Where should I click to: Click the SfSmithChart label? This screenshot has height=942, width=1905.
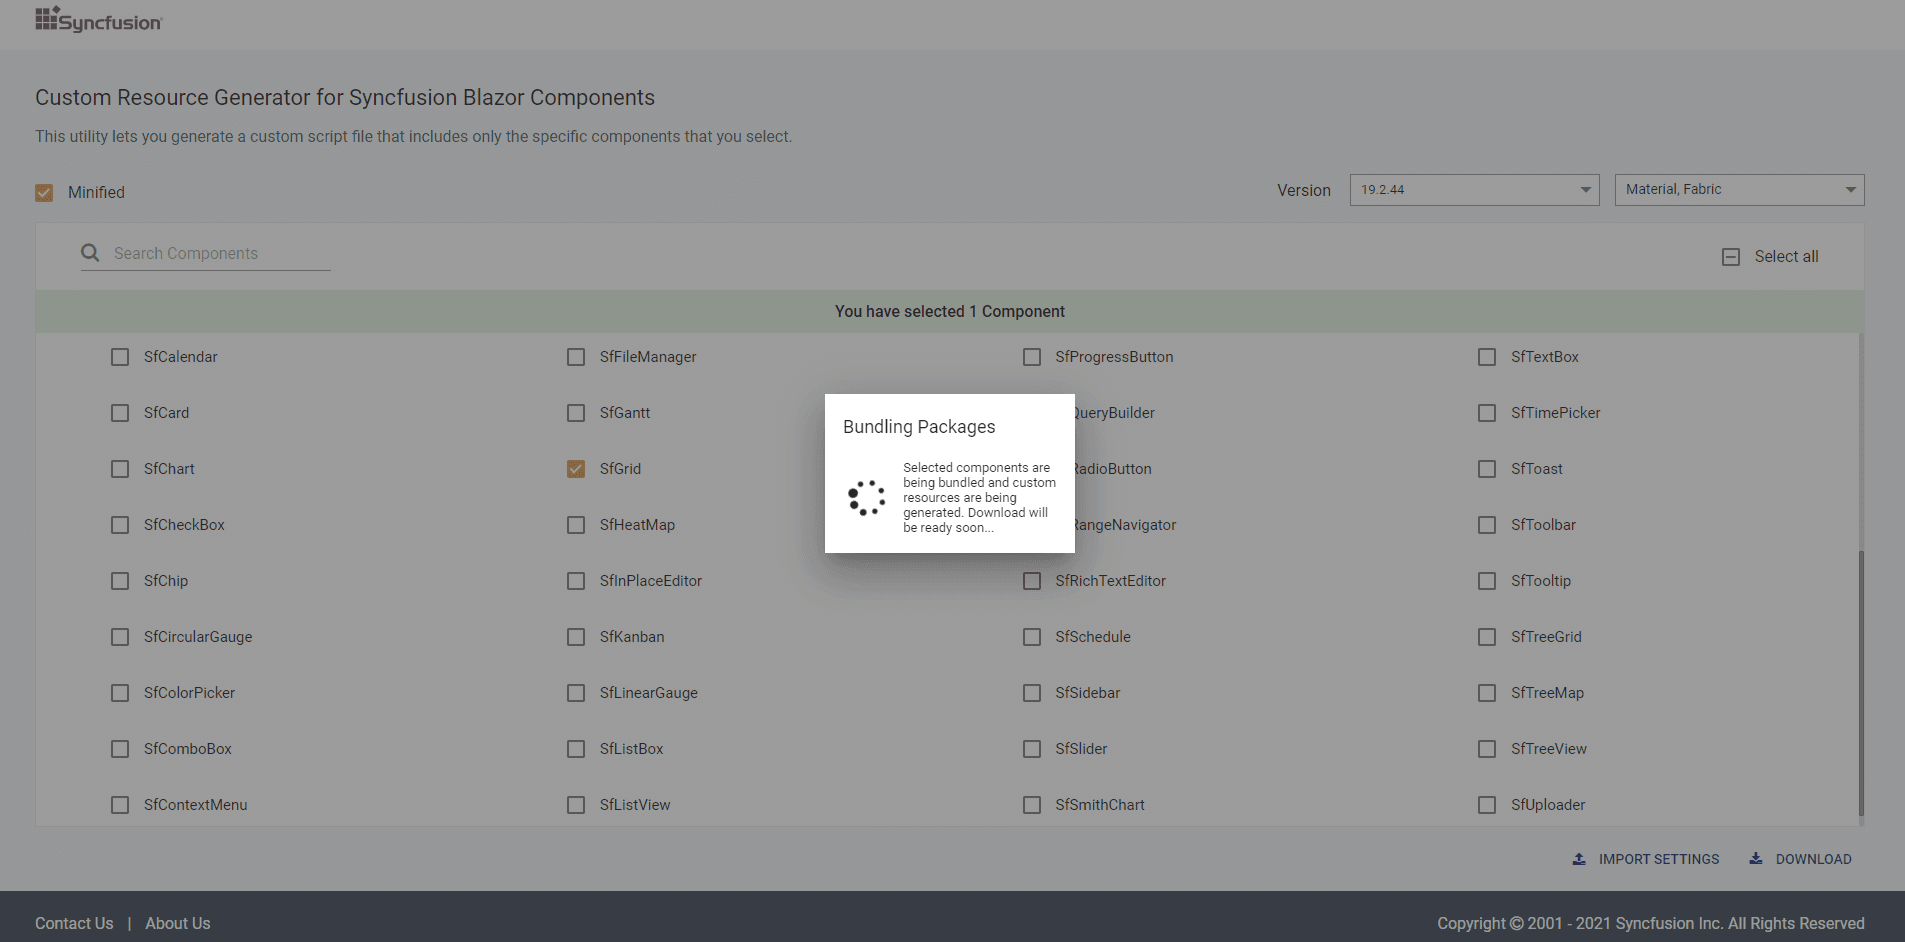1100,805
